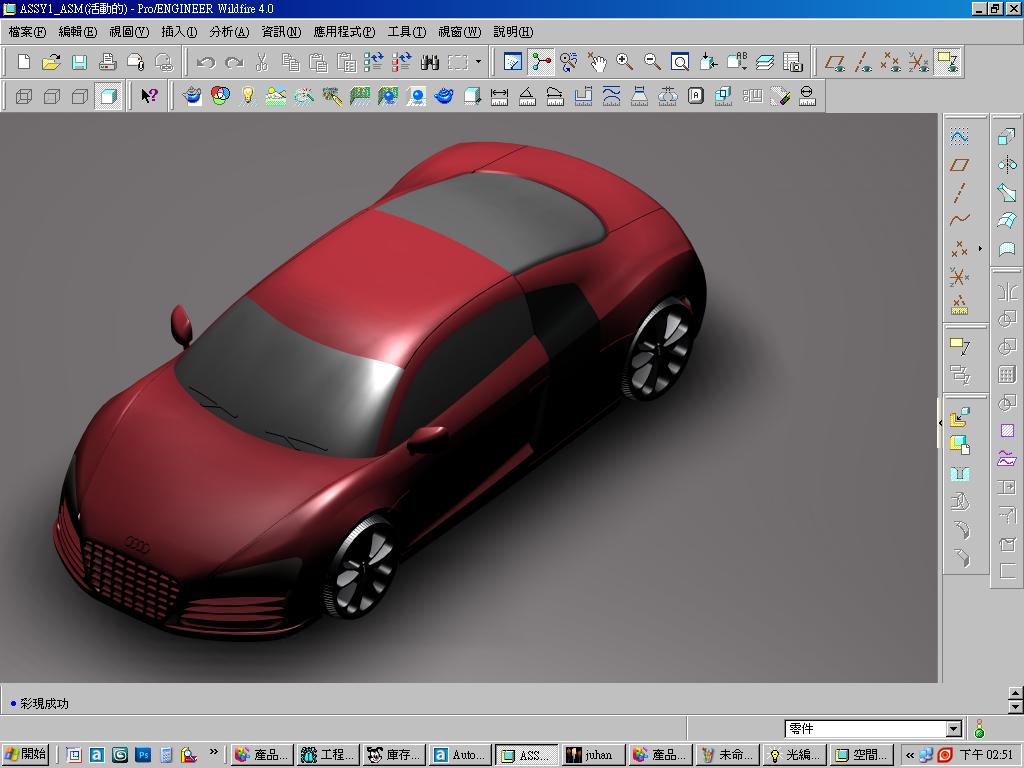Screen dimensions: 1024x768
Task: Toggle annotation element display
Action: point(946,62)
